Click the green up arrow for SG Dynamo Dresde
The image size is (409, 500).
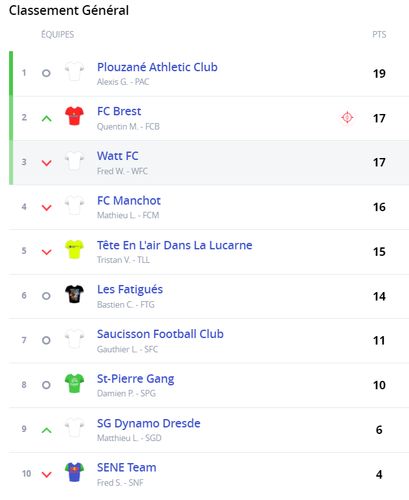(x=47, y=430)
